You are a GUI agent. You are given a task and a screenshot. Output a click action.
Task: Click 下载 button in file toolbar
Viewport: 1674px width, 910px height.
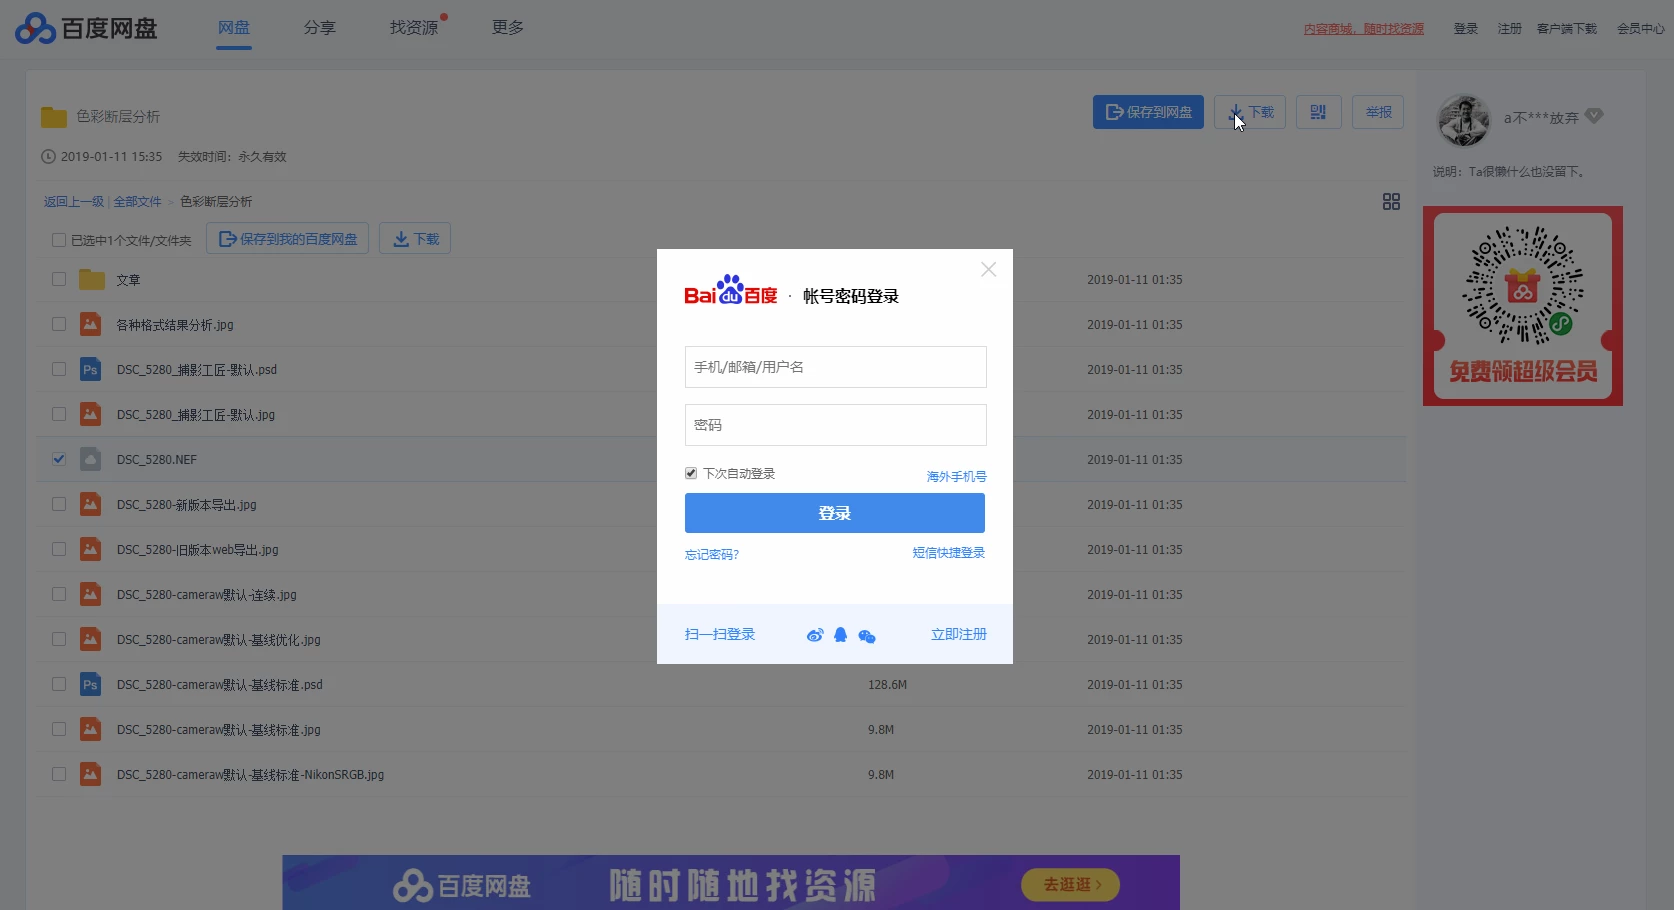[x=415, y=239]
